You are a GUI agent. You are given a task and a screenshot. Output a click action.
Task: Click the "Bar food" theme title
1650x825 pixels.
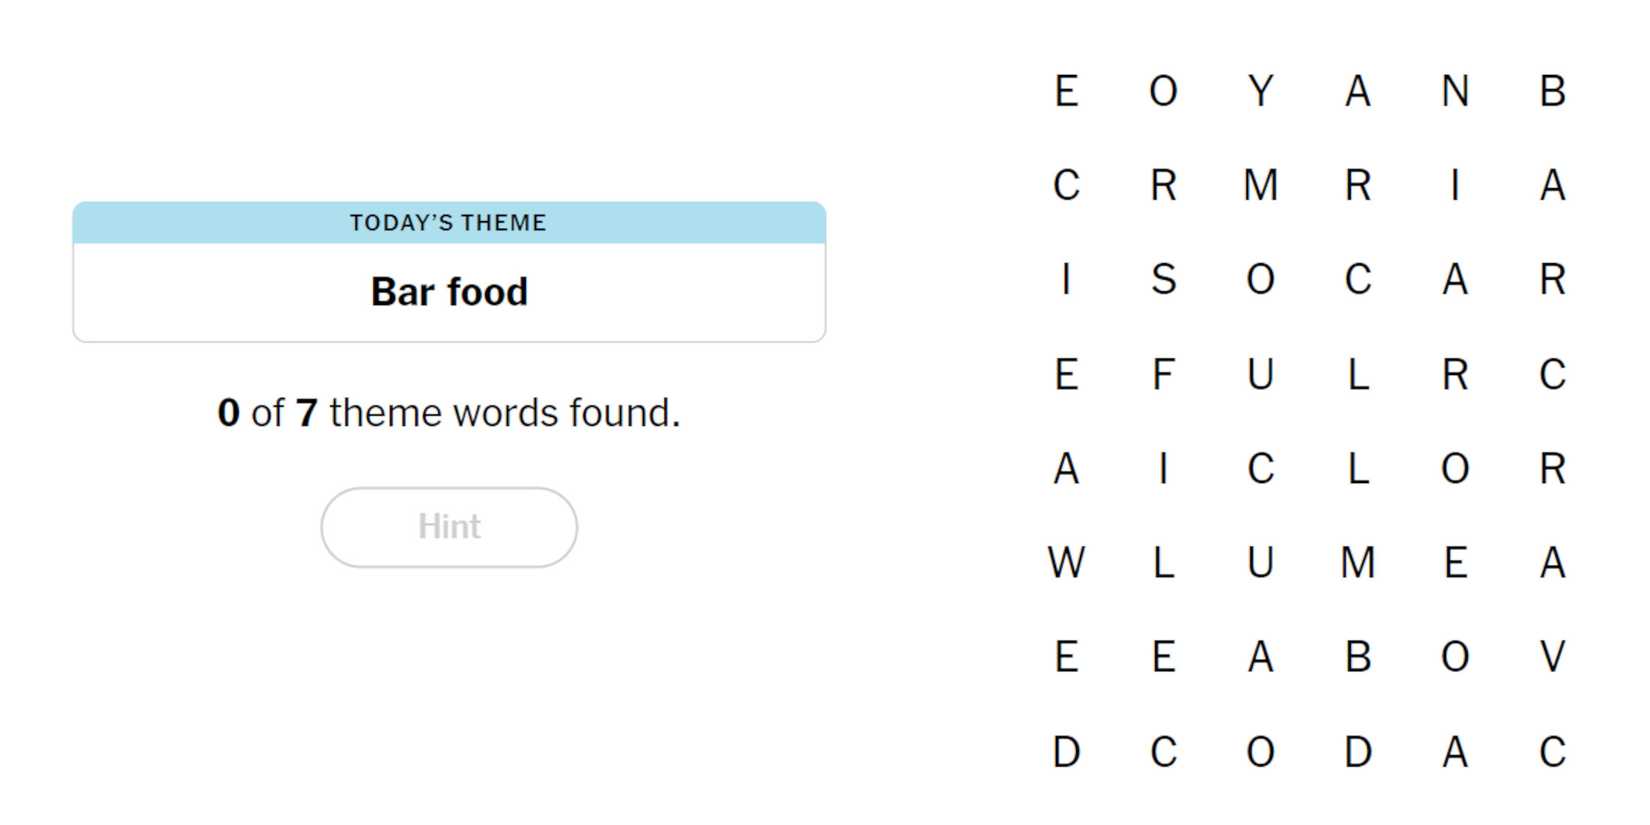click(x=449, y=292)
